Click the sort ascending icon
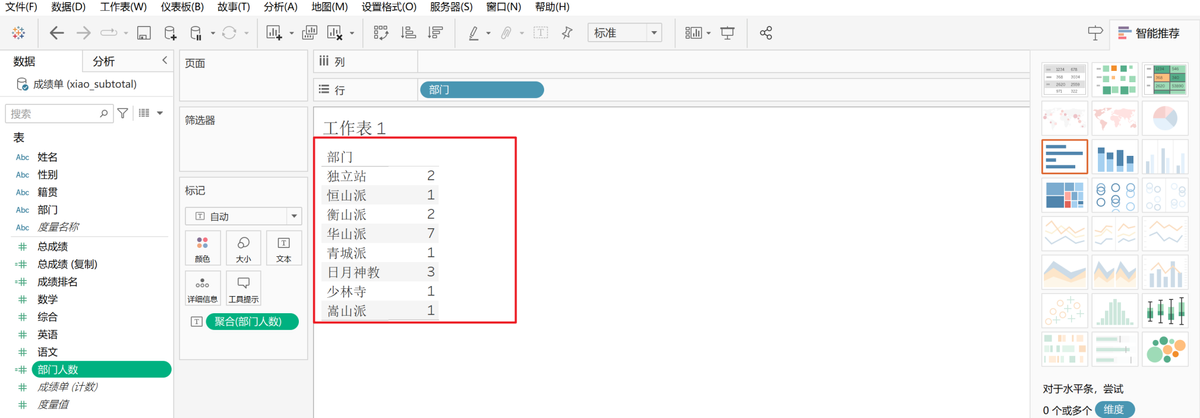The width and height of the screenshot is (1200, 418). coord(408,33)
